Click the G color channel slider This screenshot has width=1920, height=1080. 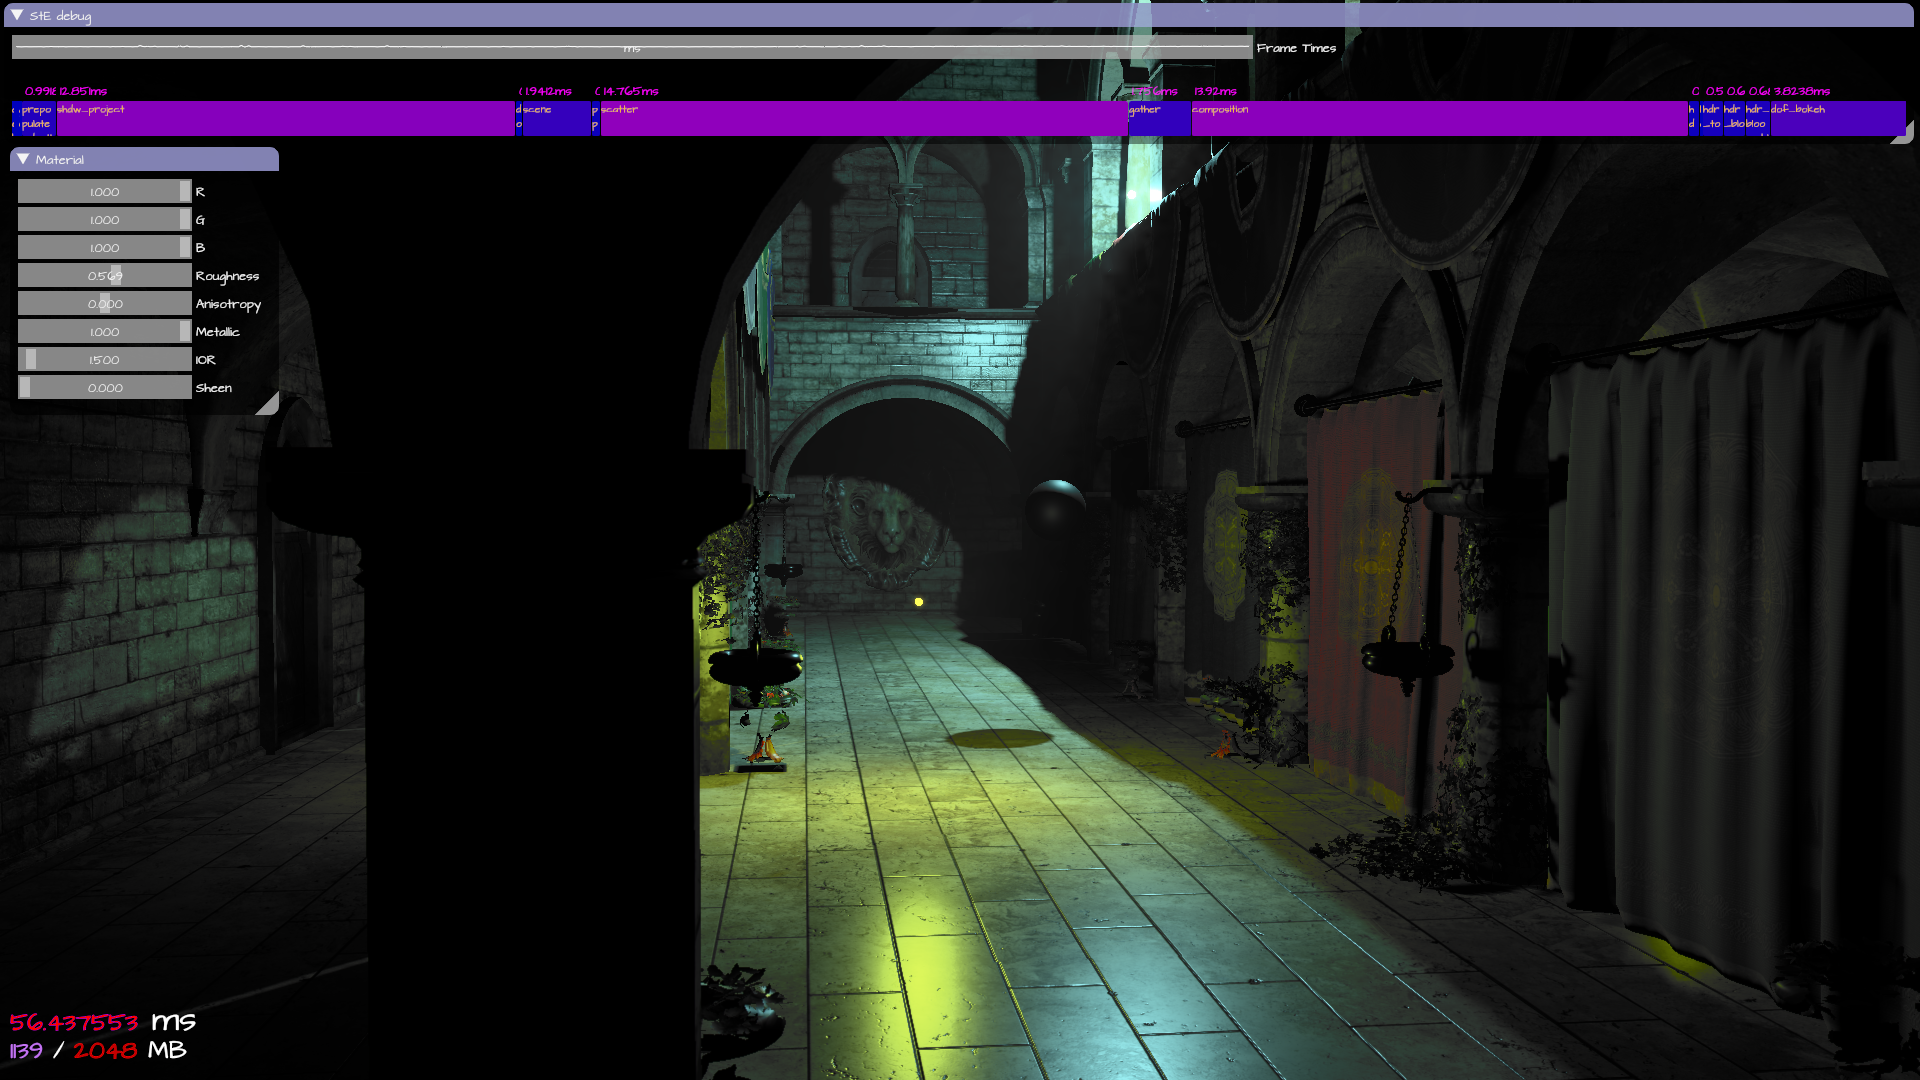point(104,220)
